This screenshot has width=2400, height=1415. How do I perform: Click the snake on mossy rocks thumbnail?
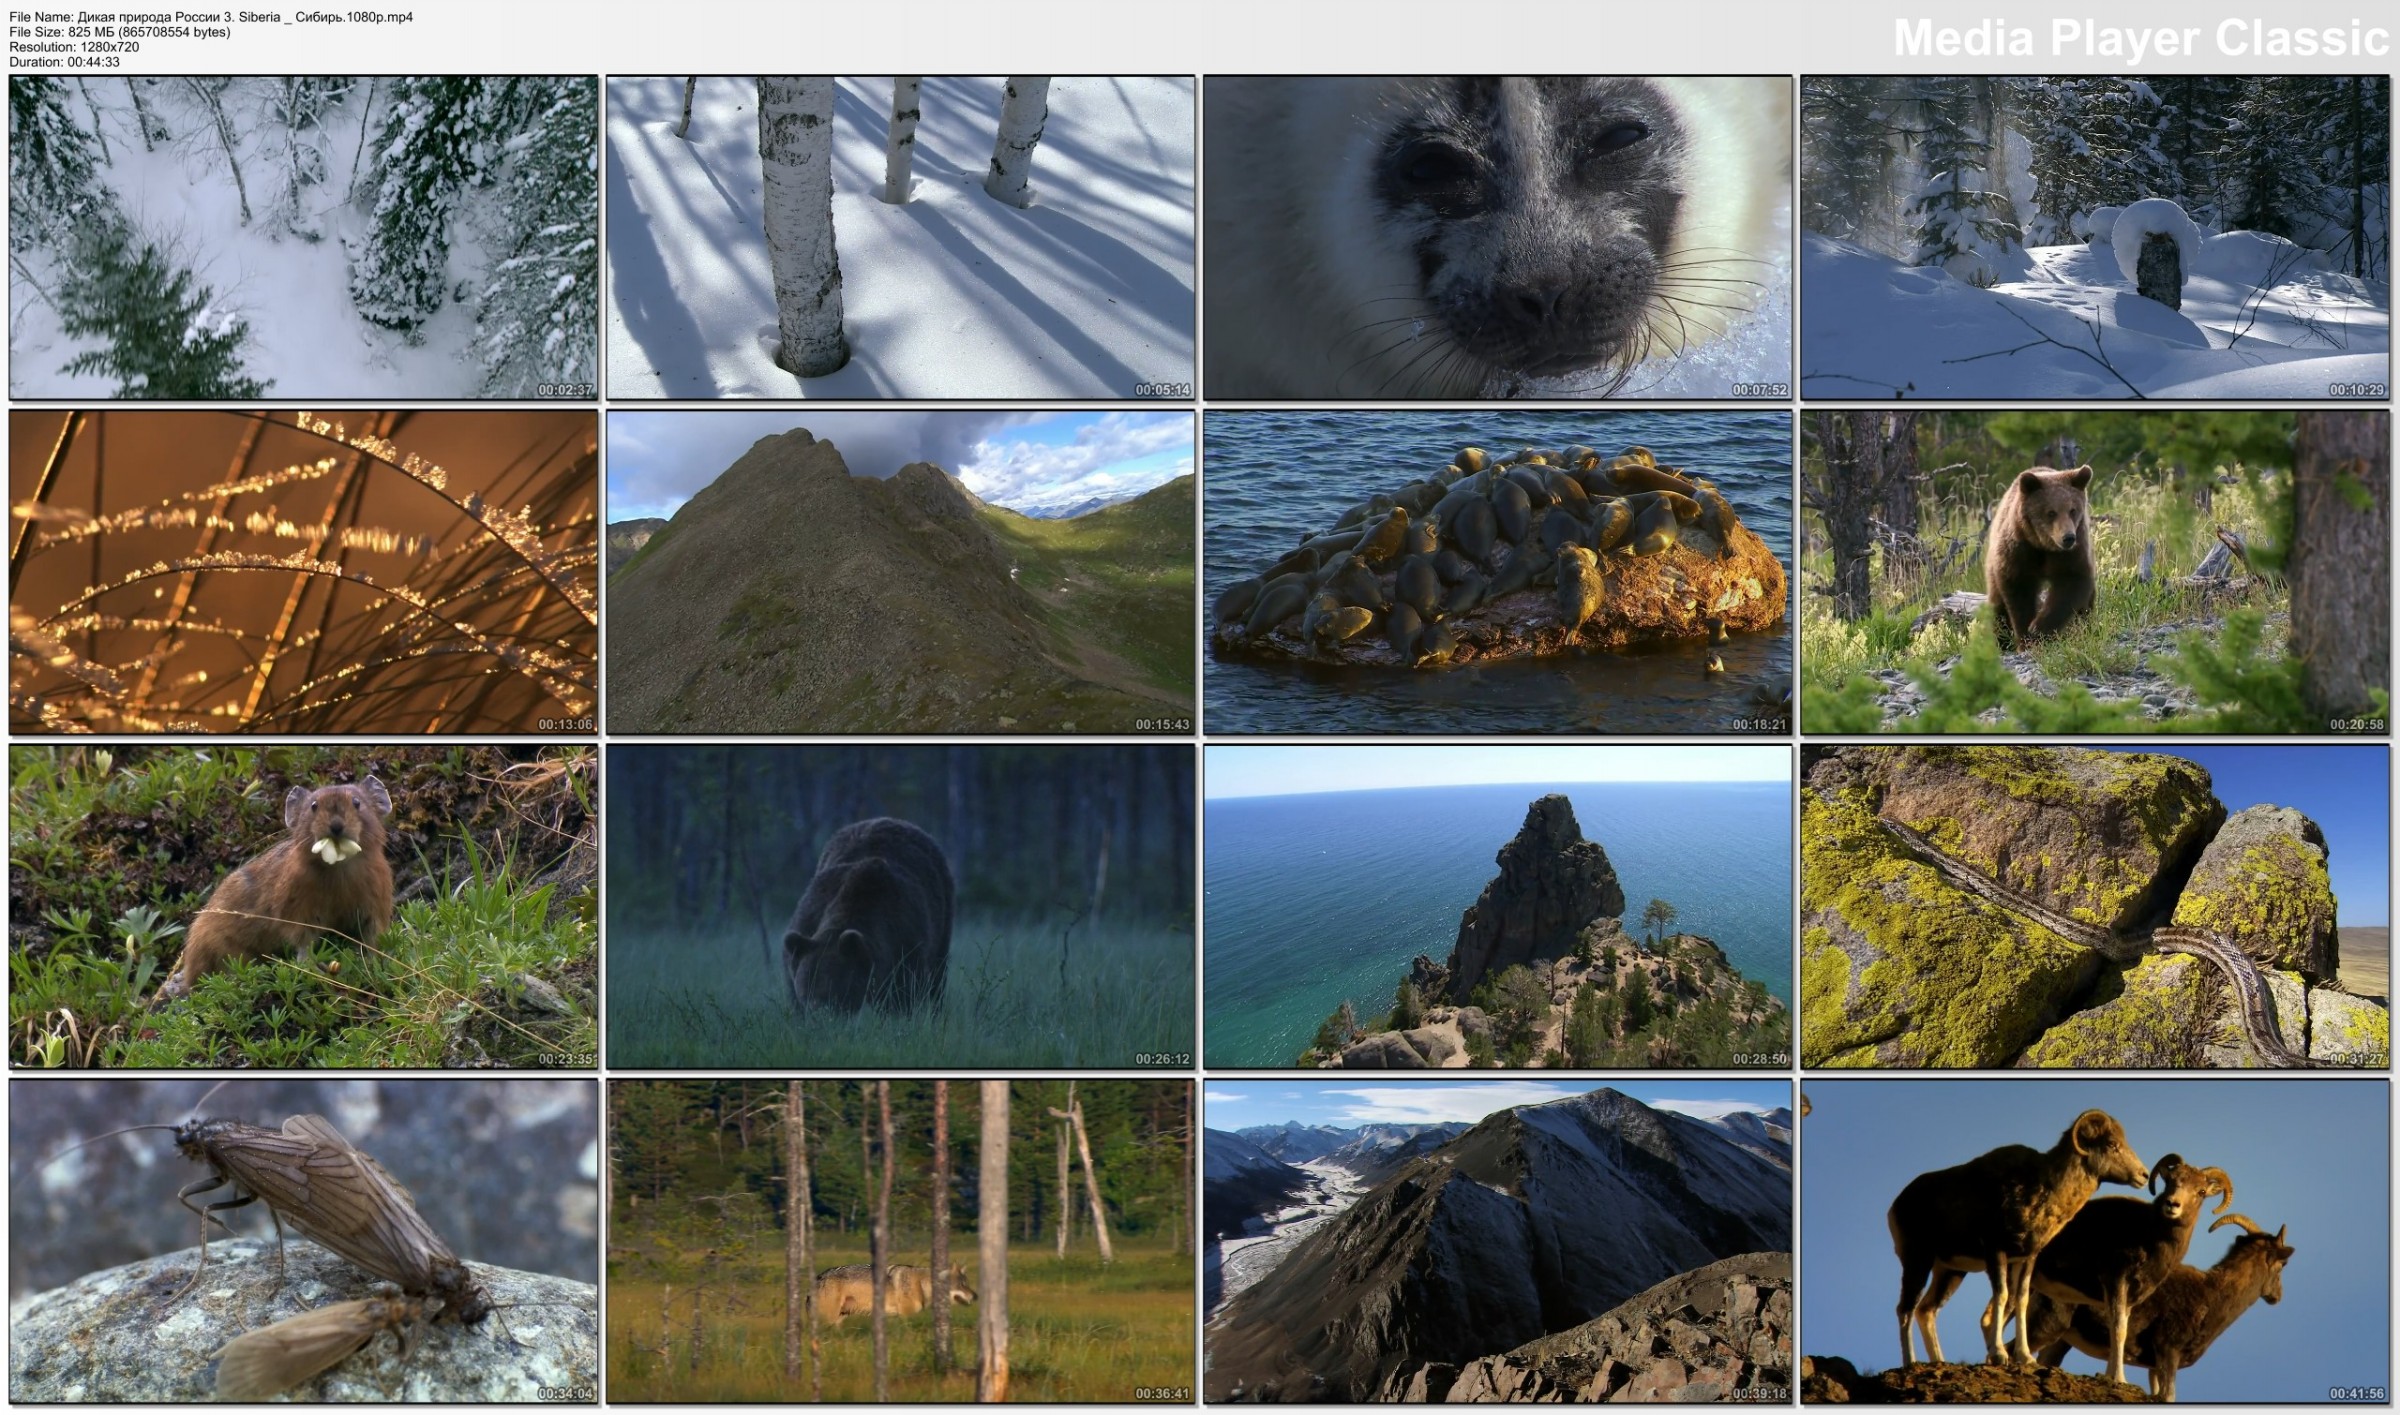coord(2094,906)
